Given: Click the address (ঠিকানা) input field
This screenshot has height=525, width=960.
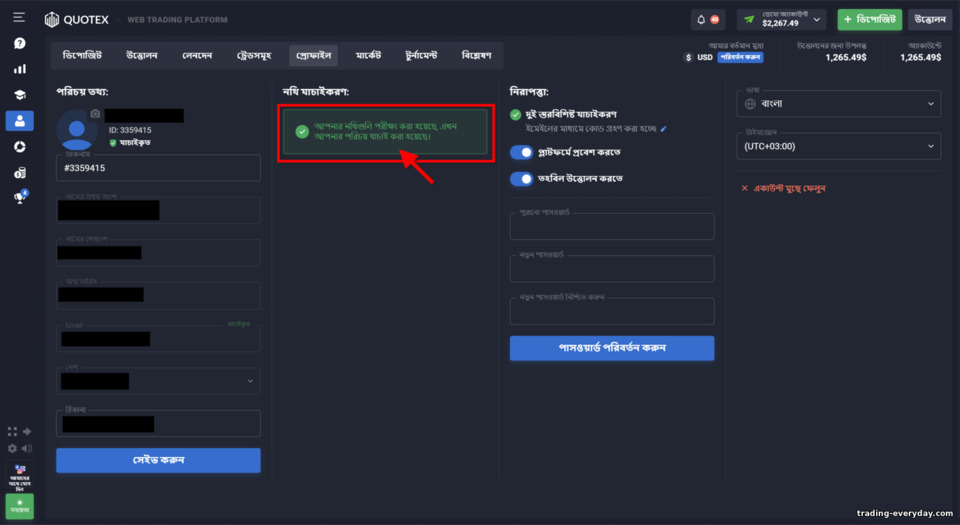Looking at the screenshot, I should [x=158, y=423].
